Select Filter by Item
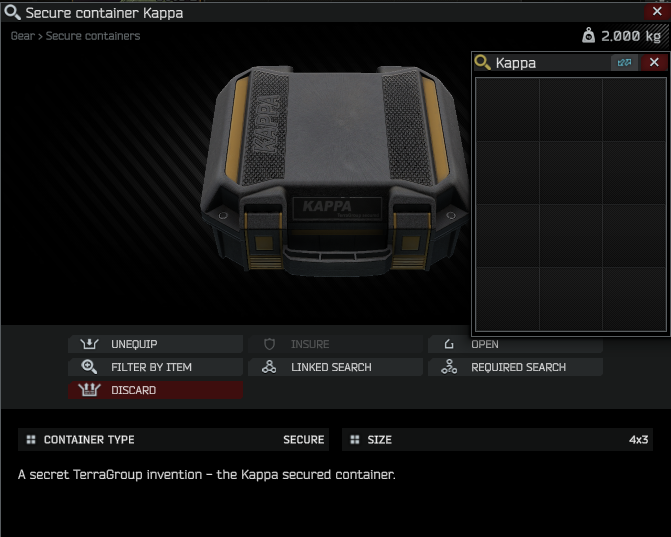 (155, 367)
